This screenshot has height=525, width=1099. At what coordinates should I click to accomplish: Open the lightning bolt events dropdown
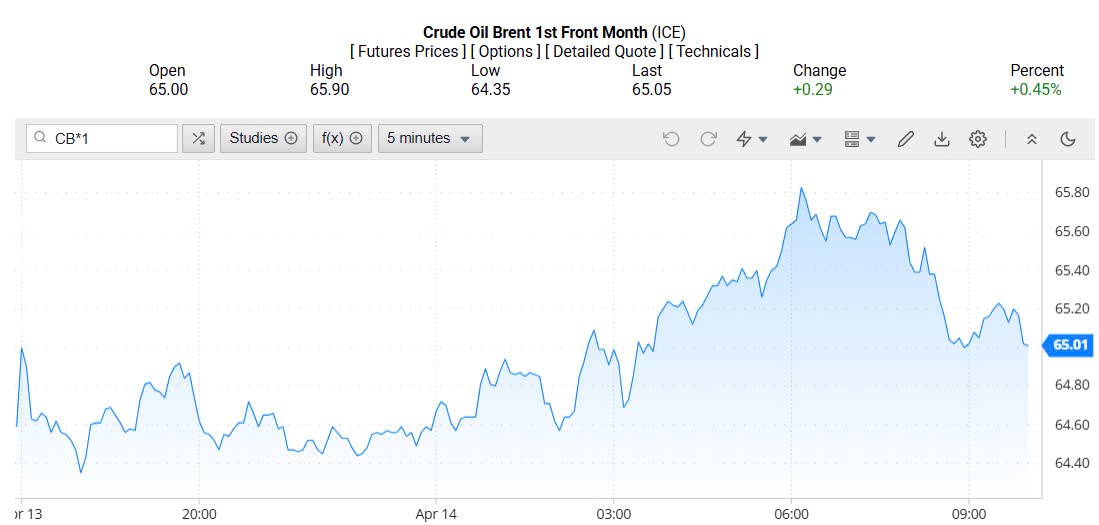[751, 139]
